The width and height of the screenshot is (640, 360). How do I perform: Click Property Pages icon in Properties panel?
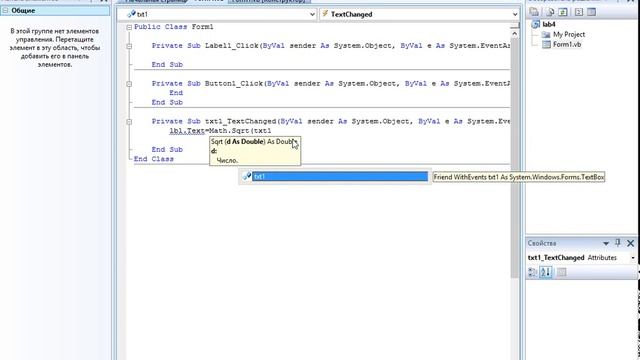tap(562, 272)
